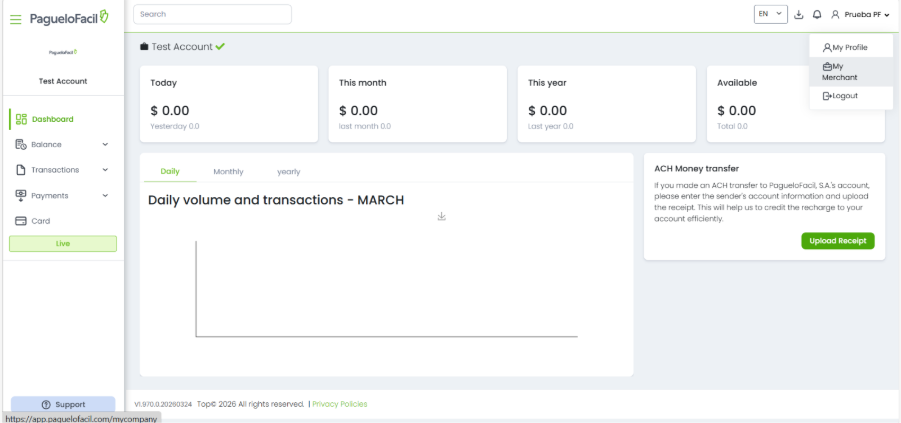Choose Logout from user menu
Viewport: 901px width, 423px height.
point(840,96)
